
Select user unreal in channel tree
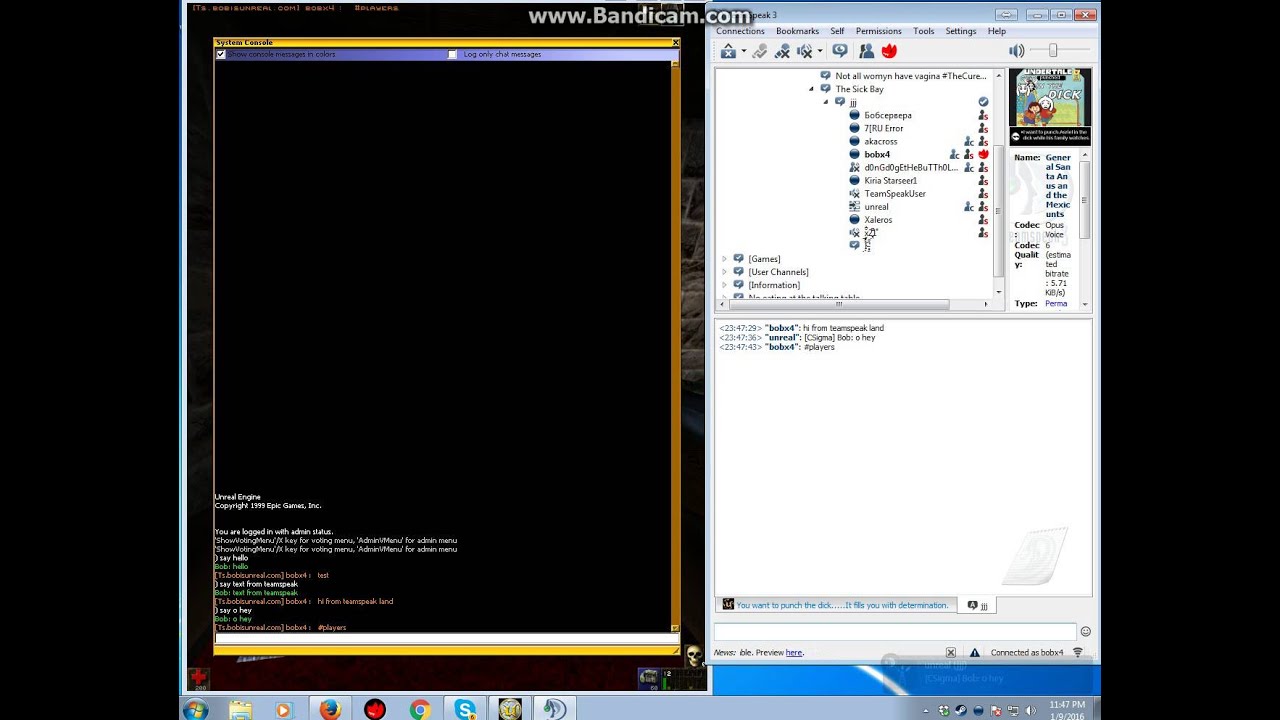coord(876,206)
